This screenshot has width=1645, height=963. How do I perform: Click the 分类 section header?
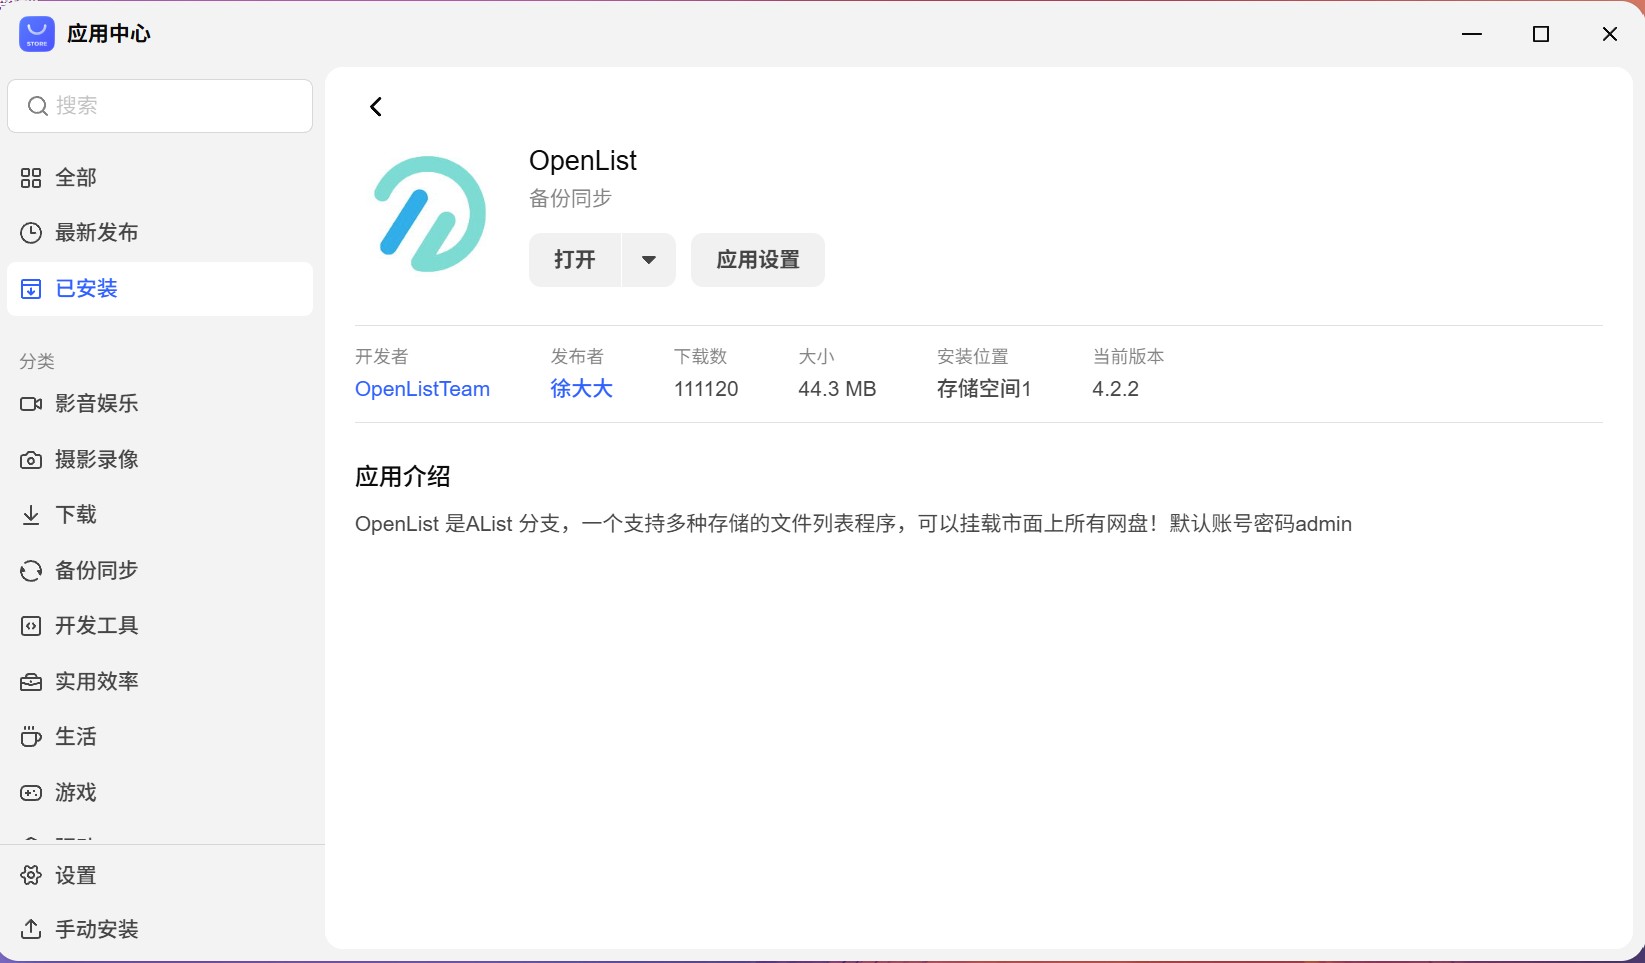(x=37, y=362)
